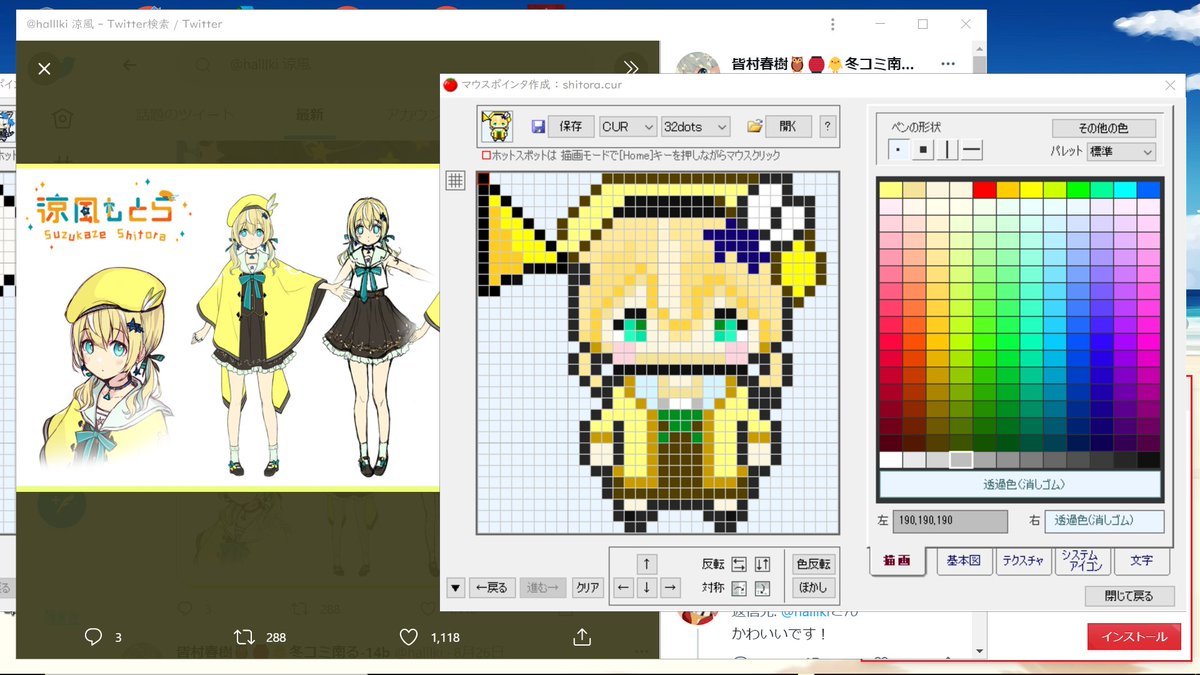Shift image right with right arrow button
This screenshot has height=675, width=1200.
tap(670, 588)
